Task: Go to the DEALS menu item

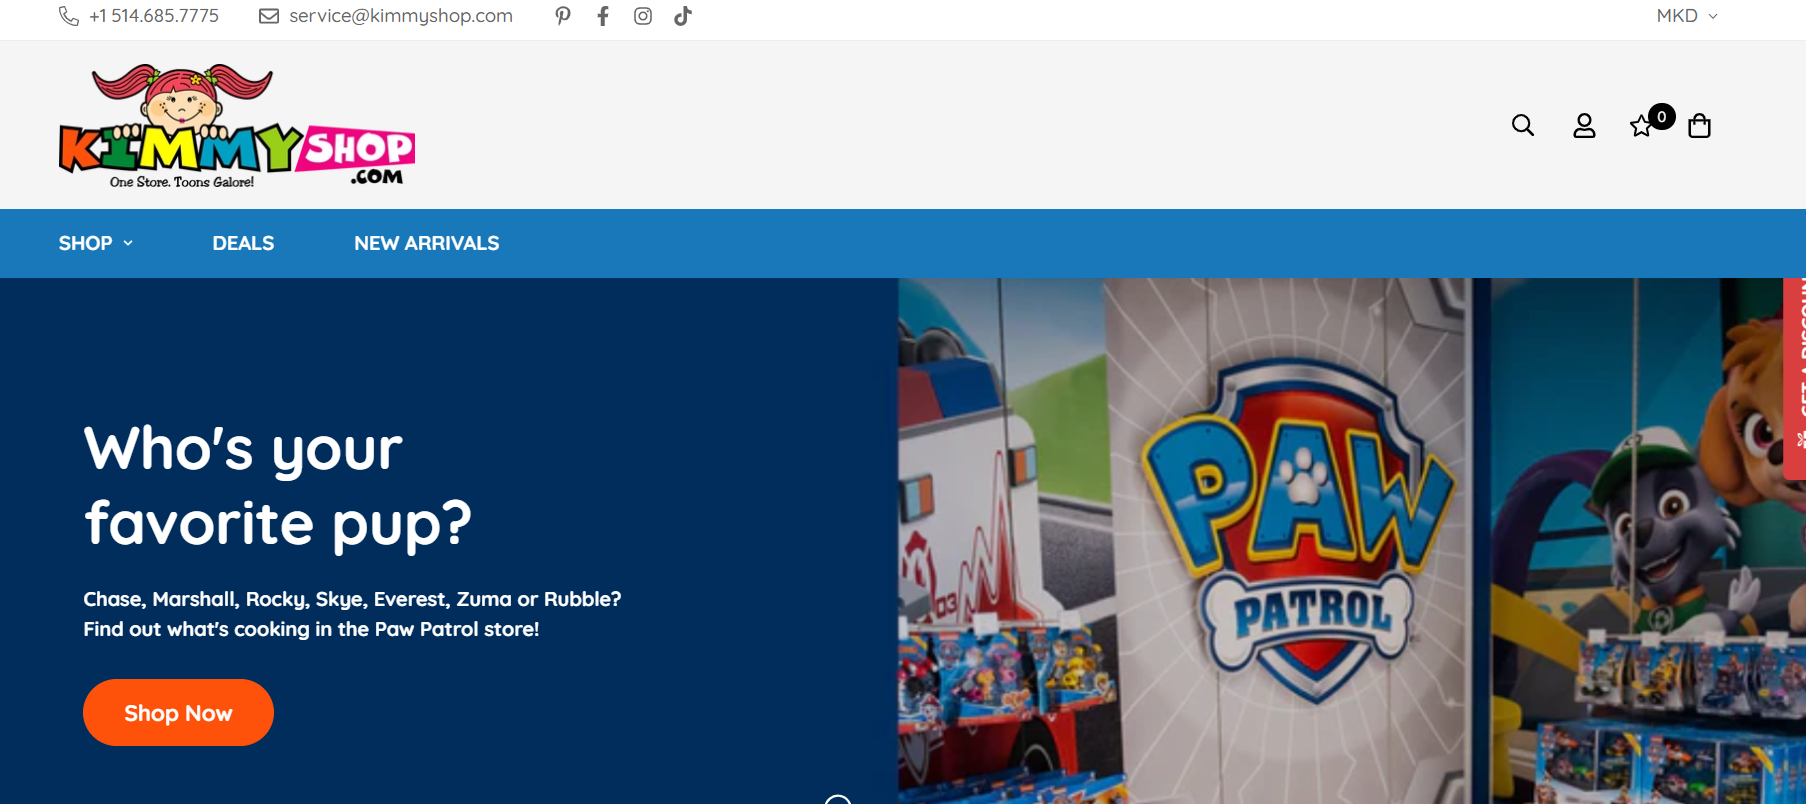Action: pos(243,243)
